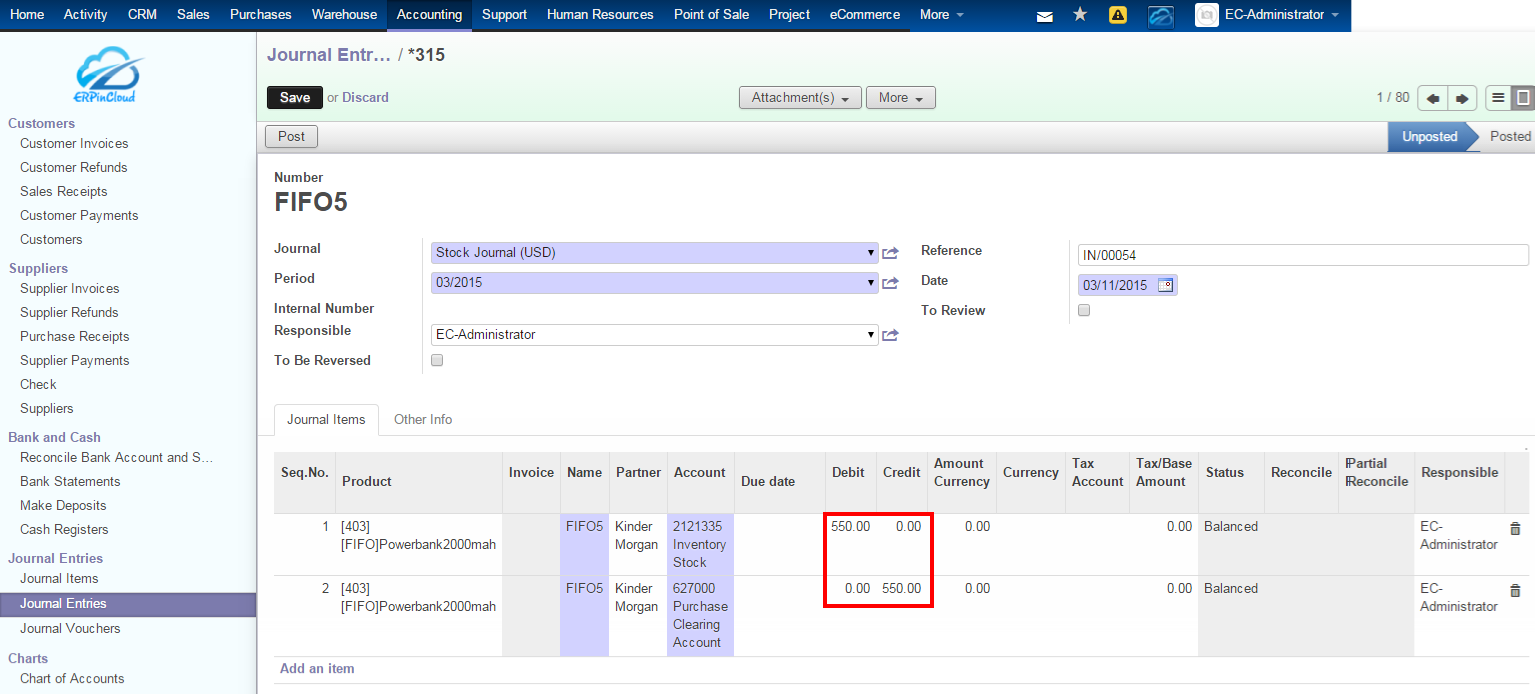Toggle the To Review checkbox

pyautogui.click(x=1084, y=310)
